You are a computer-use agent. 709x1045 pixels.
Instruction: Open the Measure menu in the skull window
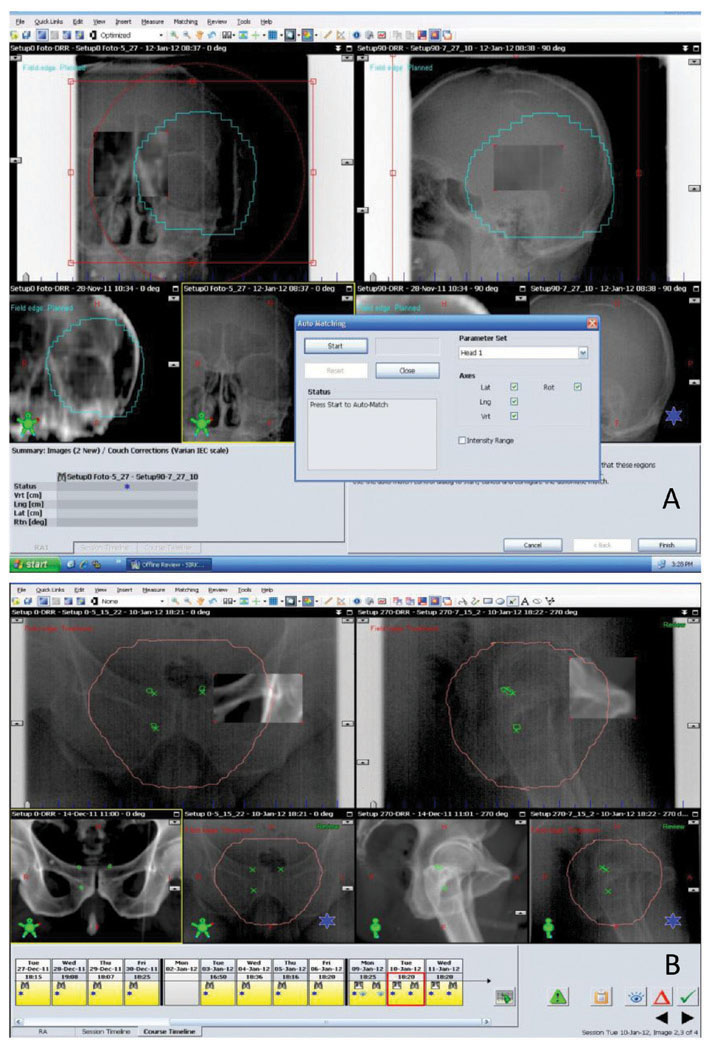pos(153,21)
